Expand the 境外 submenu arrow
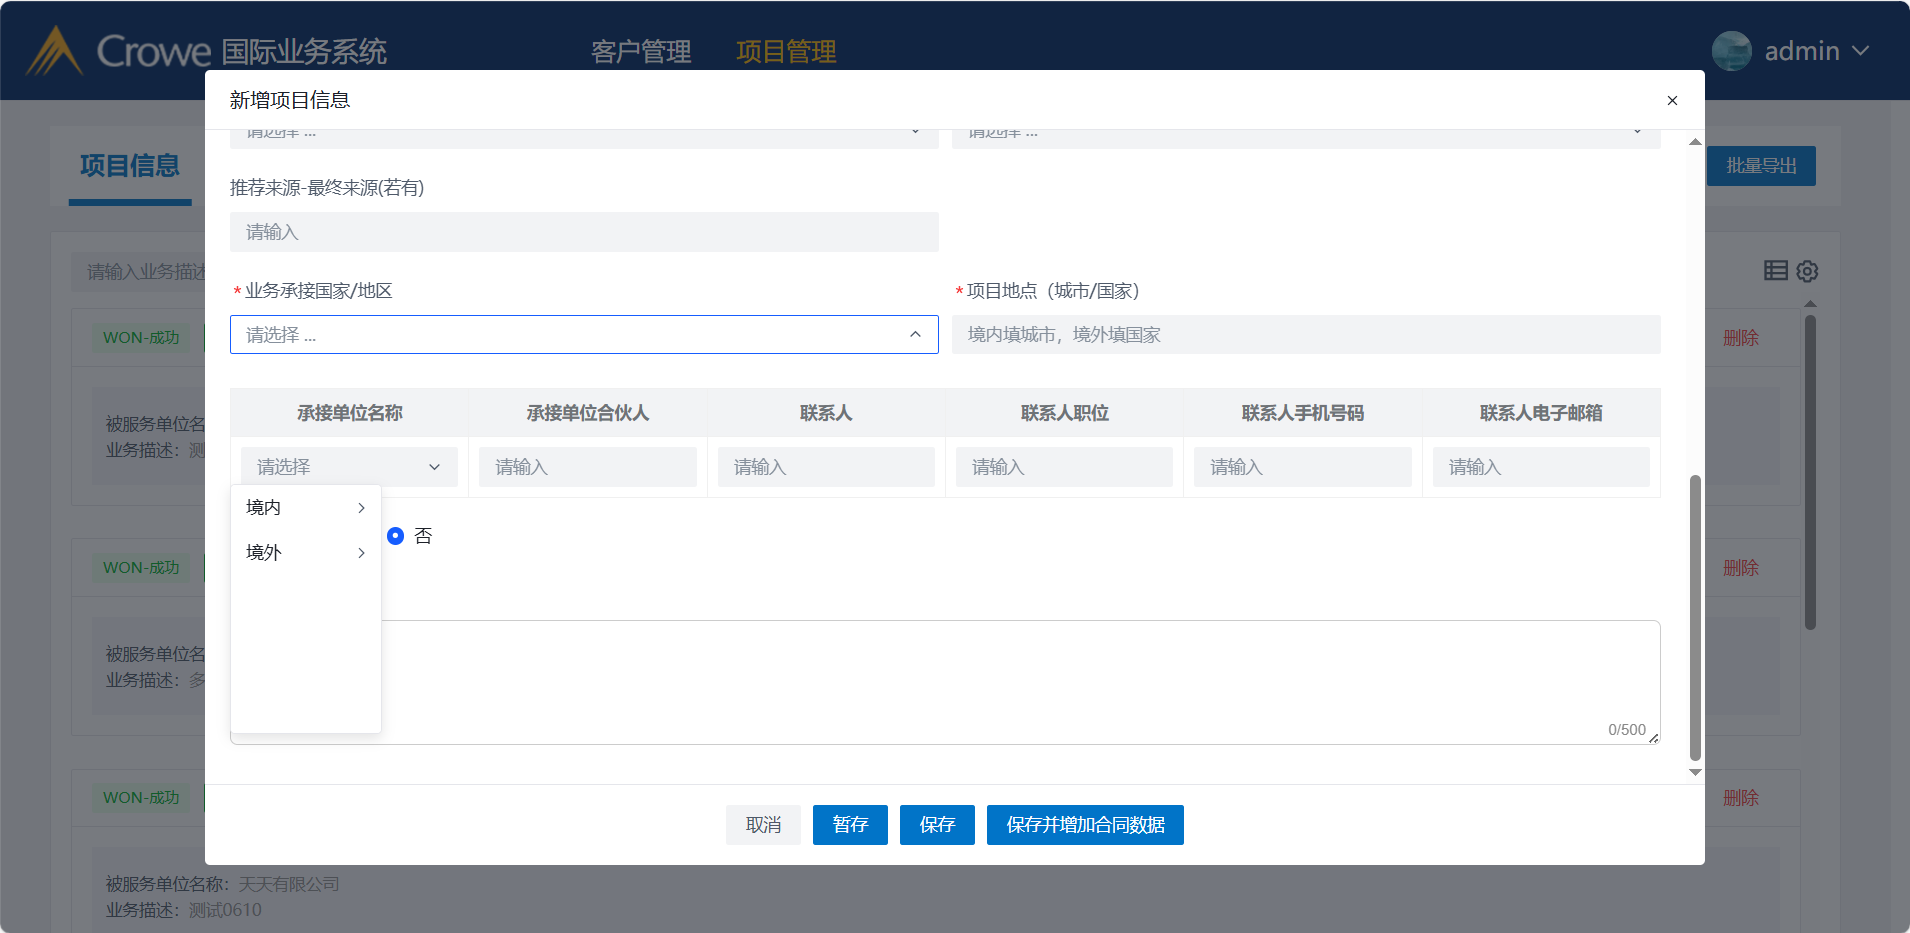The image size is (1910, 933). tap(361, 553)
